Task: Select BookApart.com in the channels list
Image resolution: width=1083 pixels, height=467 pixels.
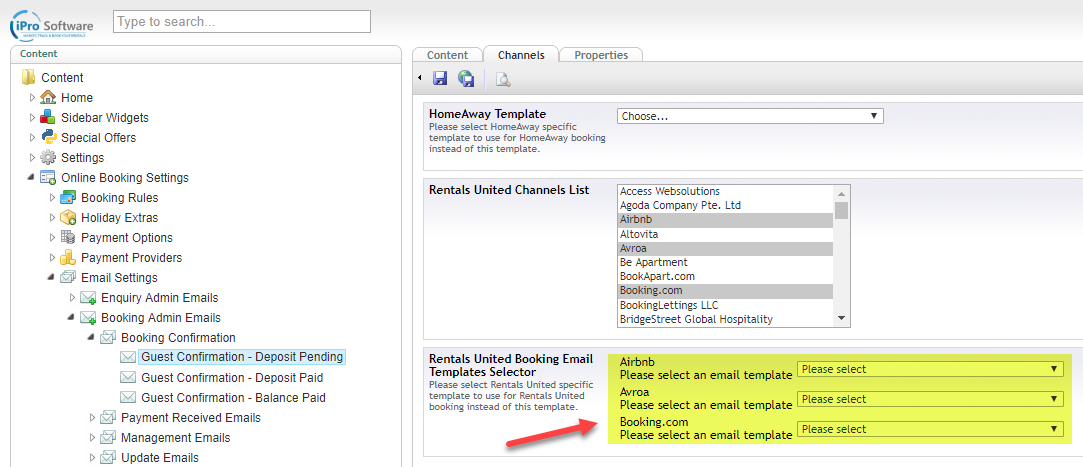Action: (725, 276)
